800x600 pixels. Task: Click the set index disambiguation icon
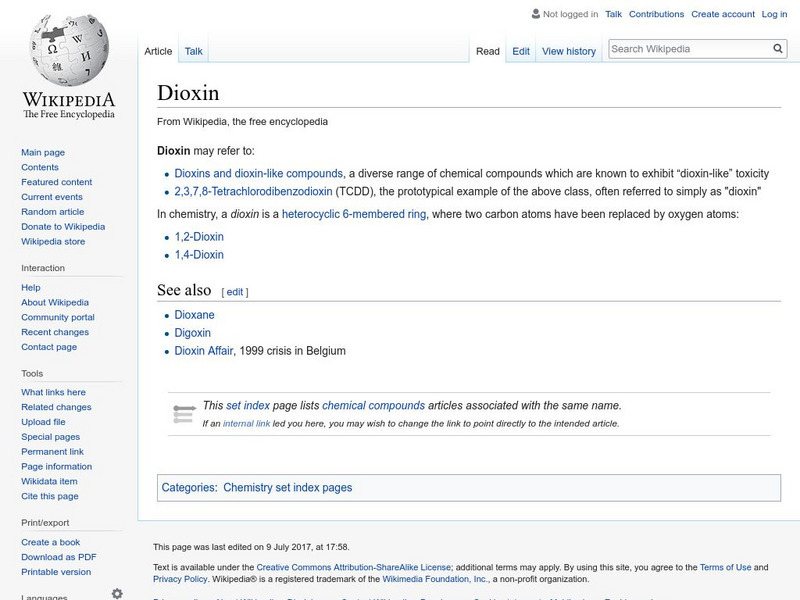coord(184,413)
